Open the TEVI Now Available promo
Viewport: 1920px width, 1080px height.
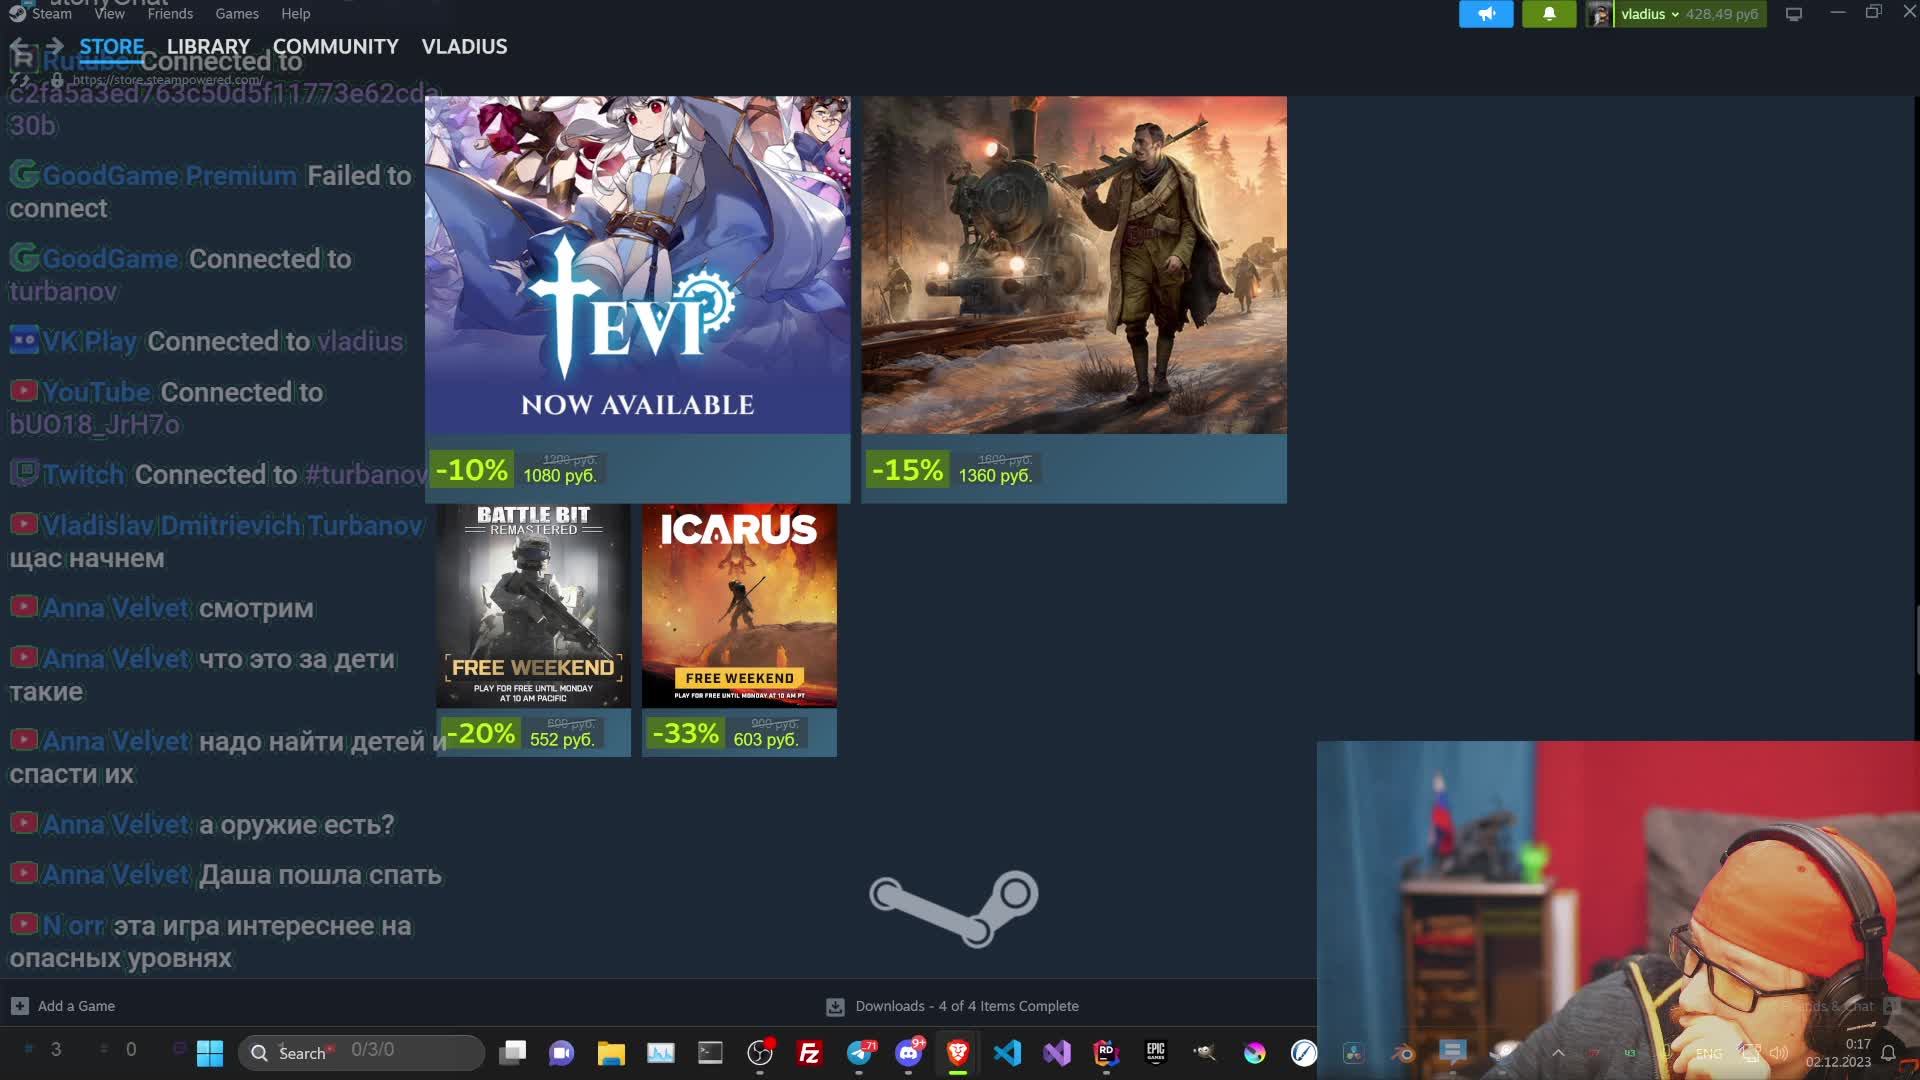637,265
